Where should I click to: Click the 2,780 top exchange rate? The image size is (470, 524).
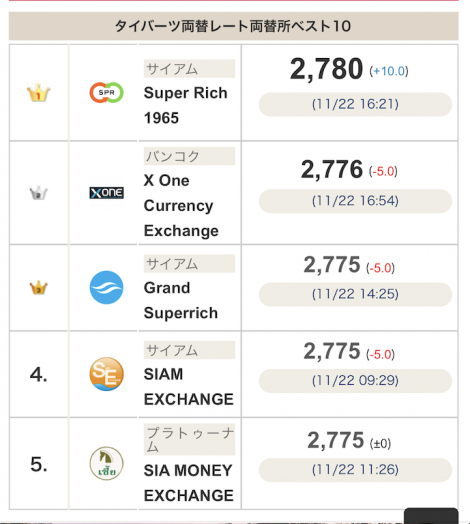click(327, 69)
